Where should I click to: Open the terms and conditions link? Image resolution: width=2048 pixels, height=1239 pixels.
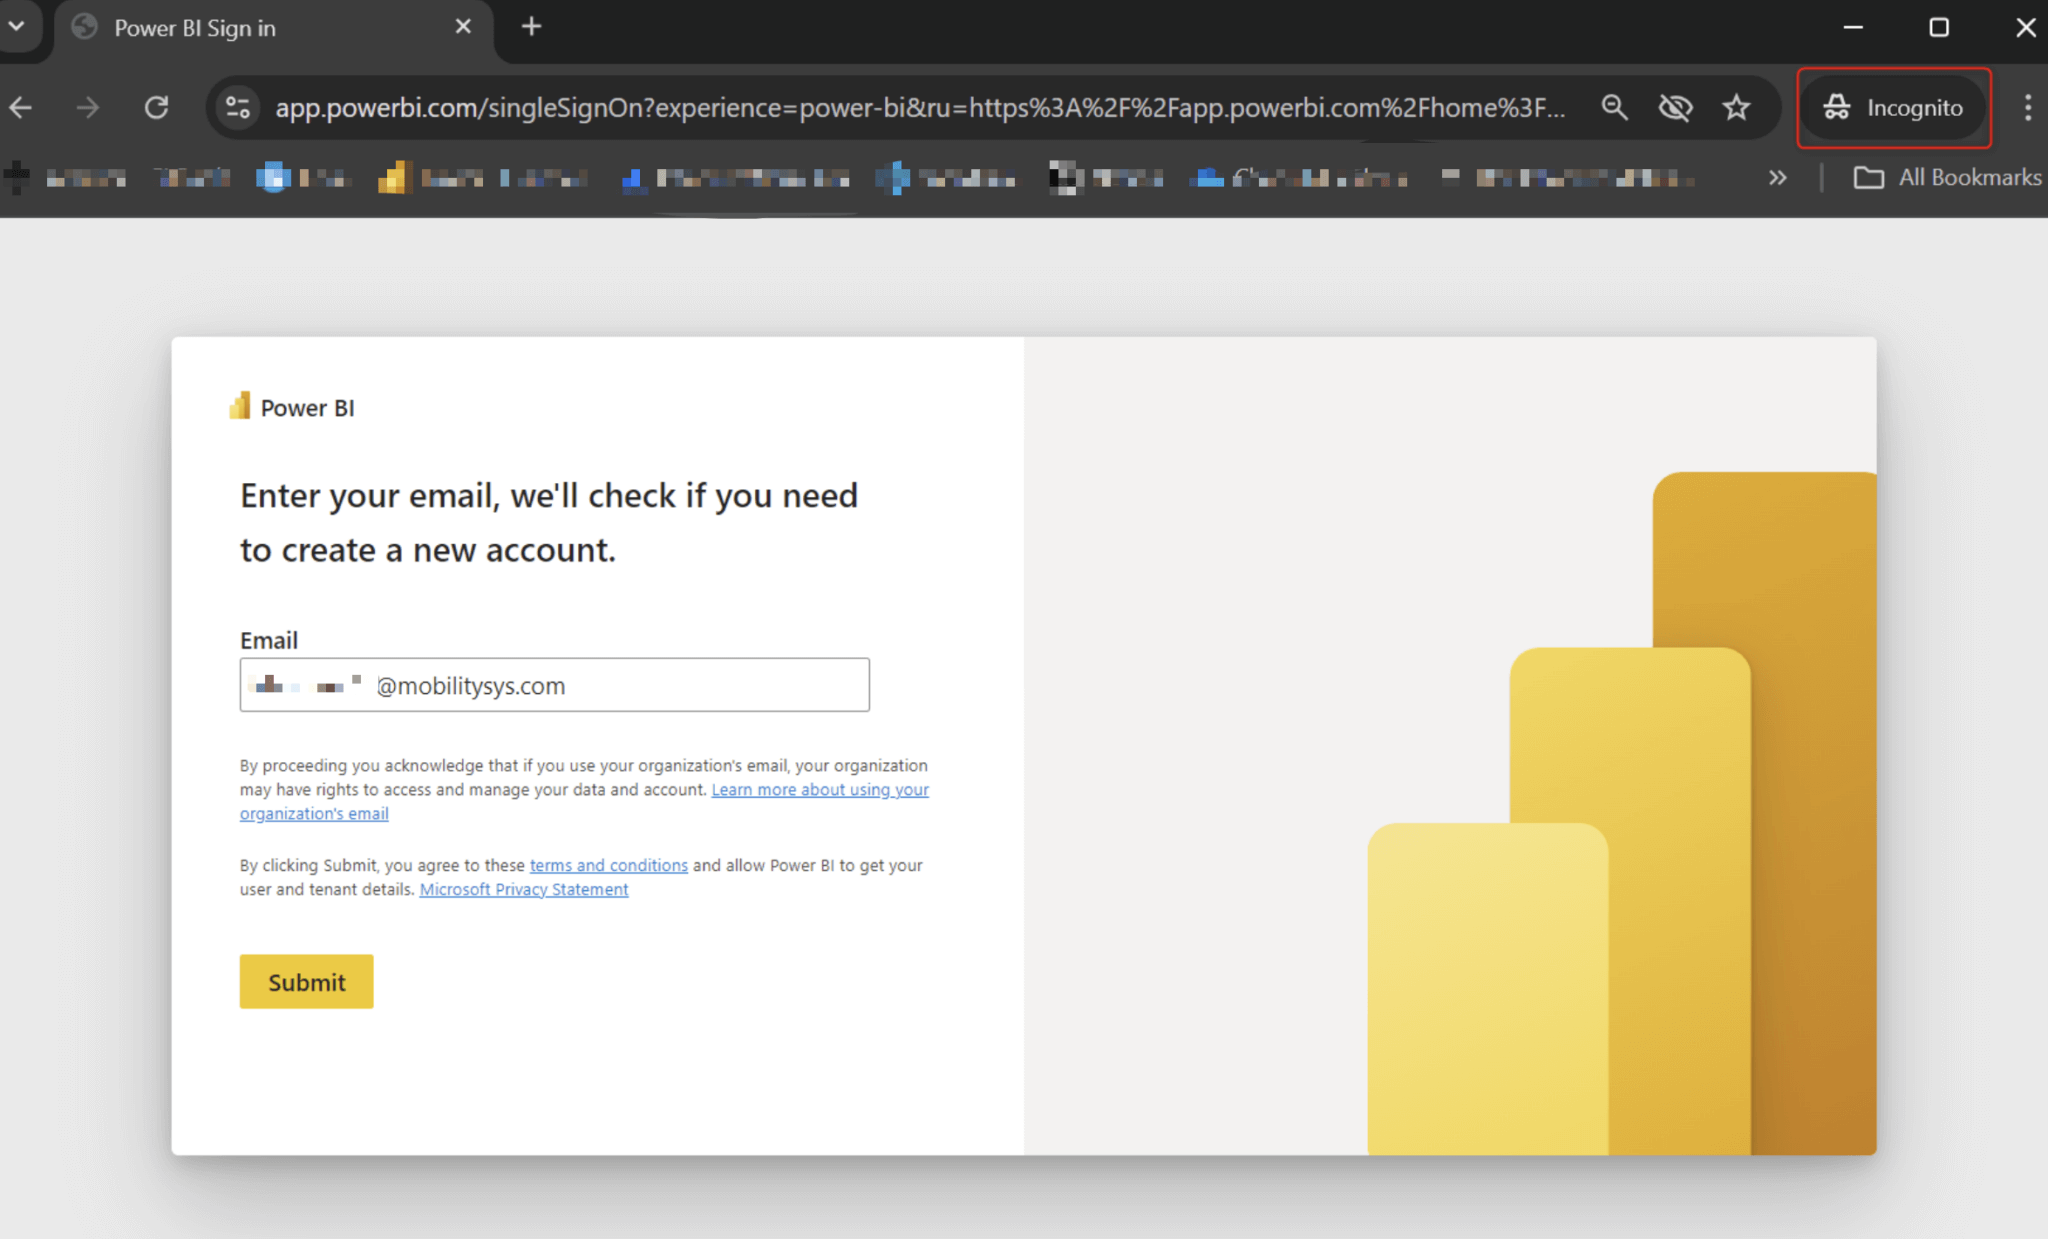608,865
